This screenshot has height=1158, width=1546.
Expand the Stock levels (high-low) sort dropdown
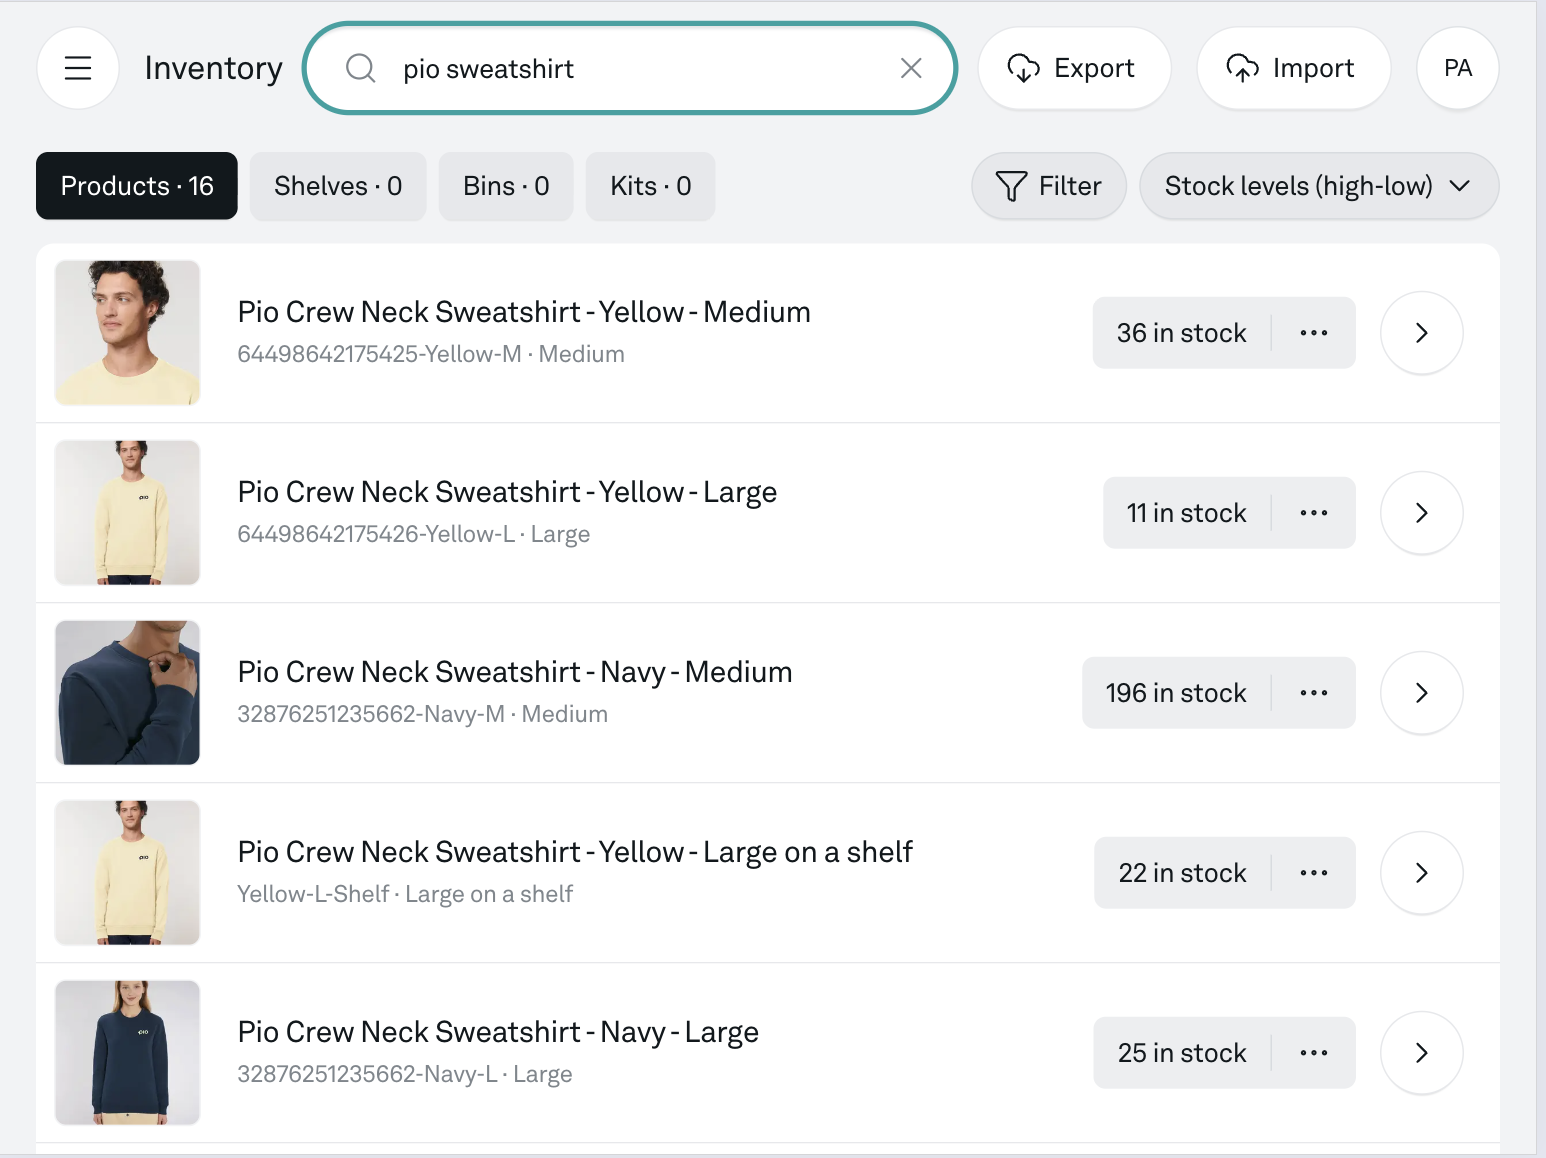click(x=1318, y=186)
